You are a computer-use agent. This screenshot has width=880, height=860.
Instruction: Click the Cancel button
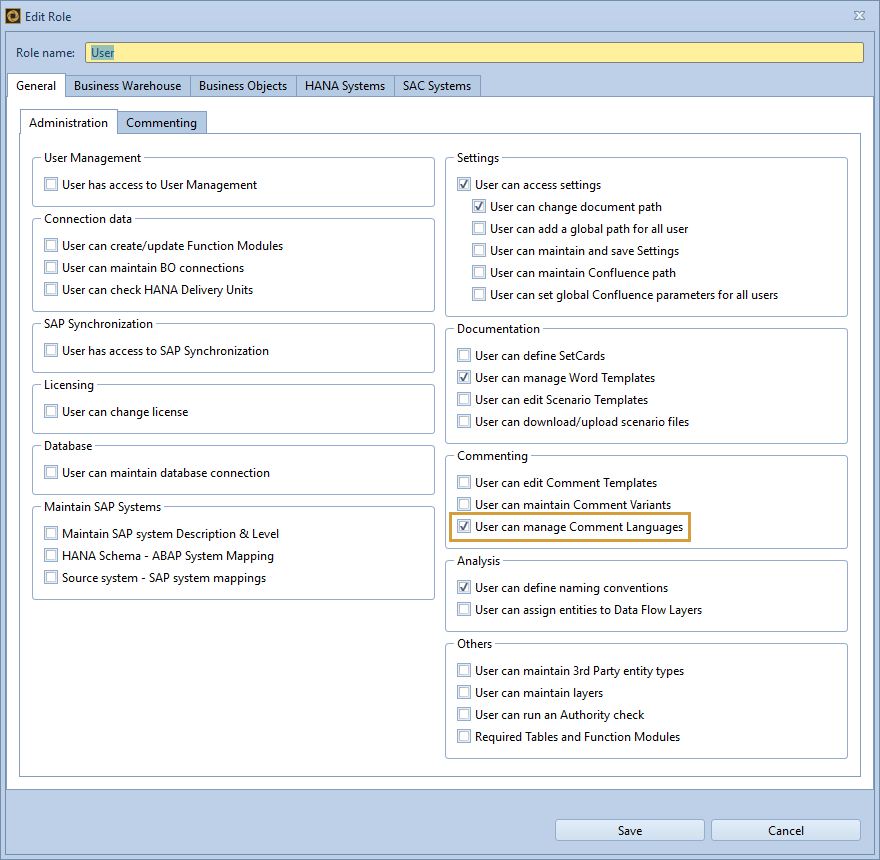[785, 830]
